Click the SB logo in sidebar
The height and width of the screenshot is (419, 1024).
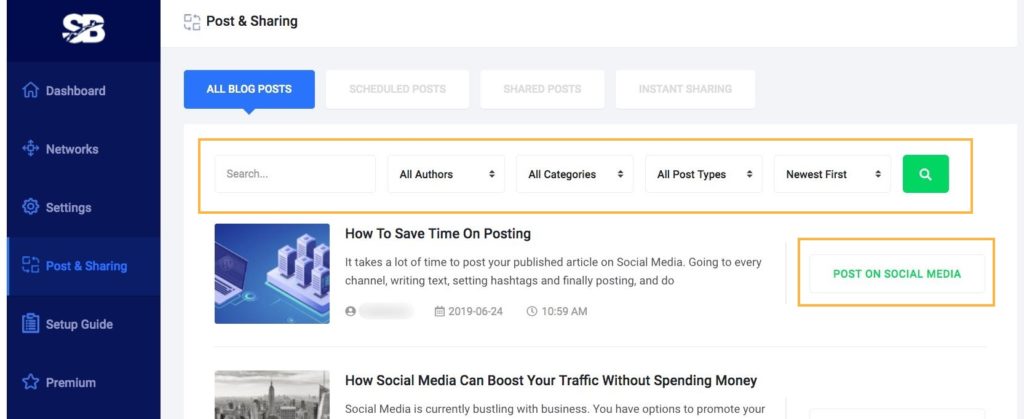(x=84, y=29)
